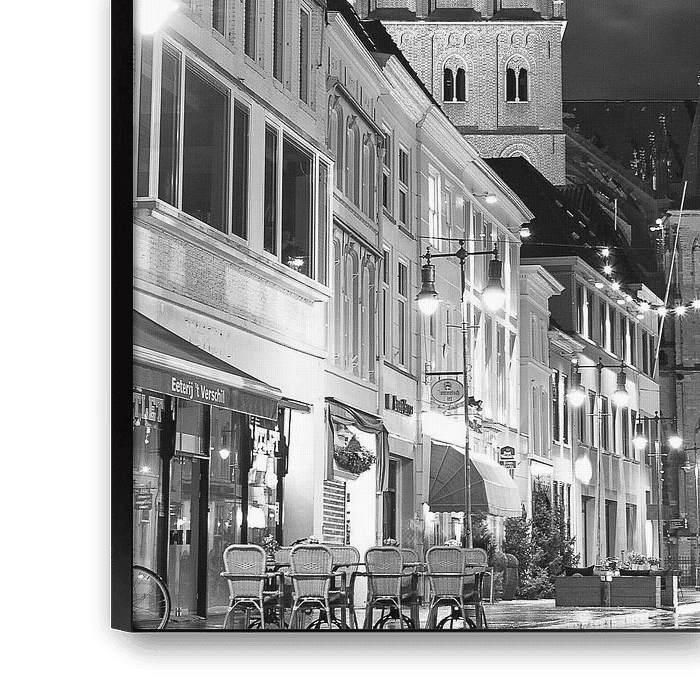Click the hanging flower basket
700x700 pixels.
(x=354, y=458)
